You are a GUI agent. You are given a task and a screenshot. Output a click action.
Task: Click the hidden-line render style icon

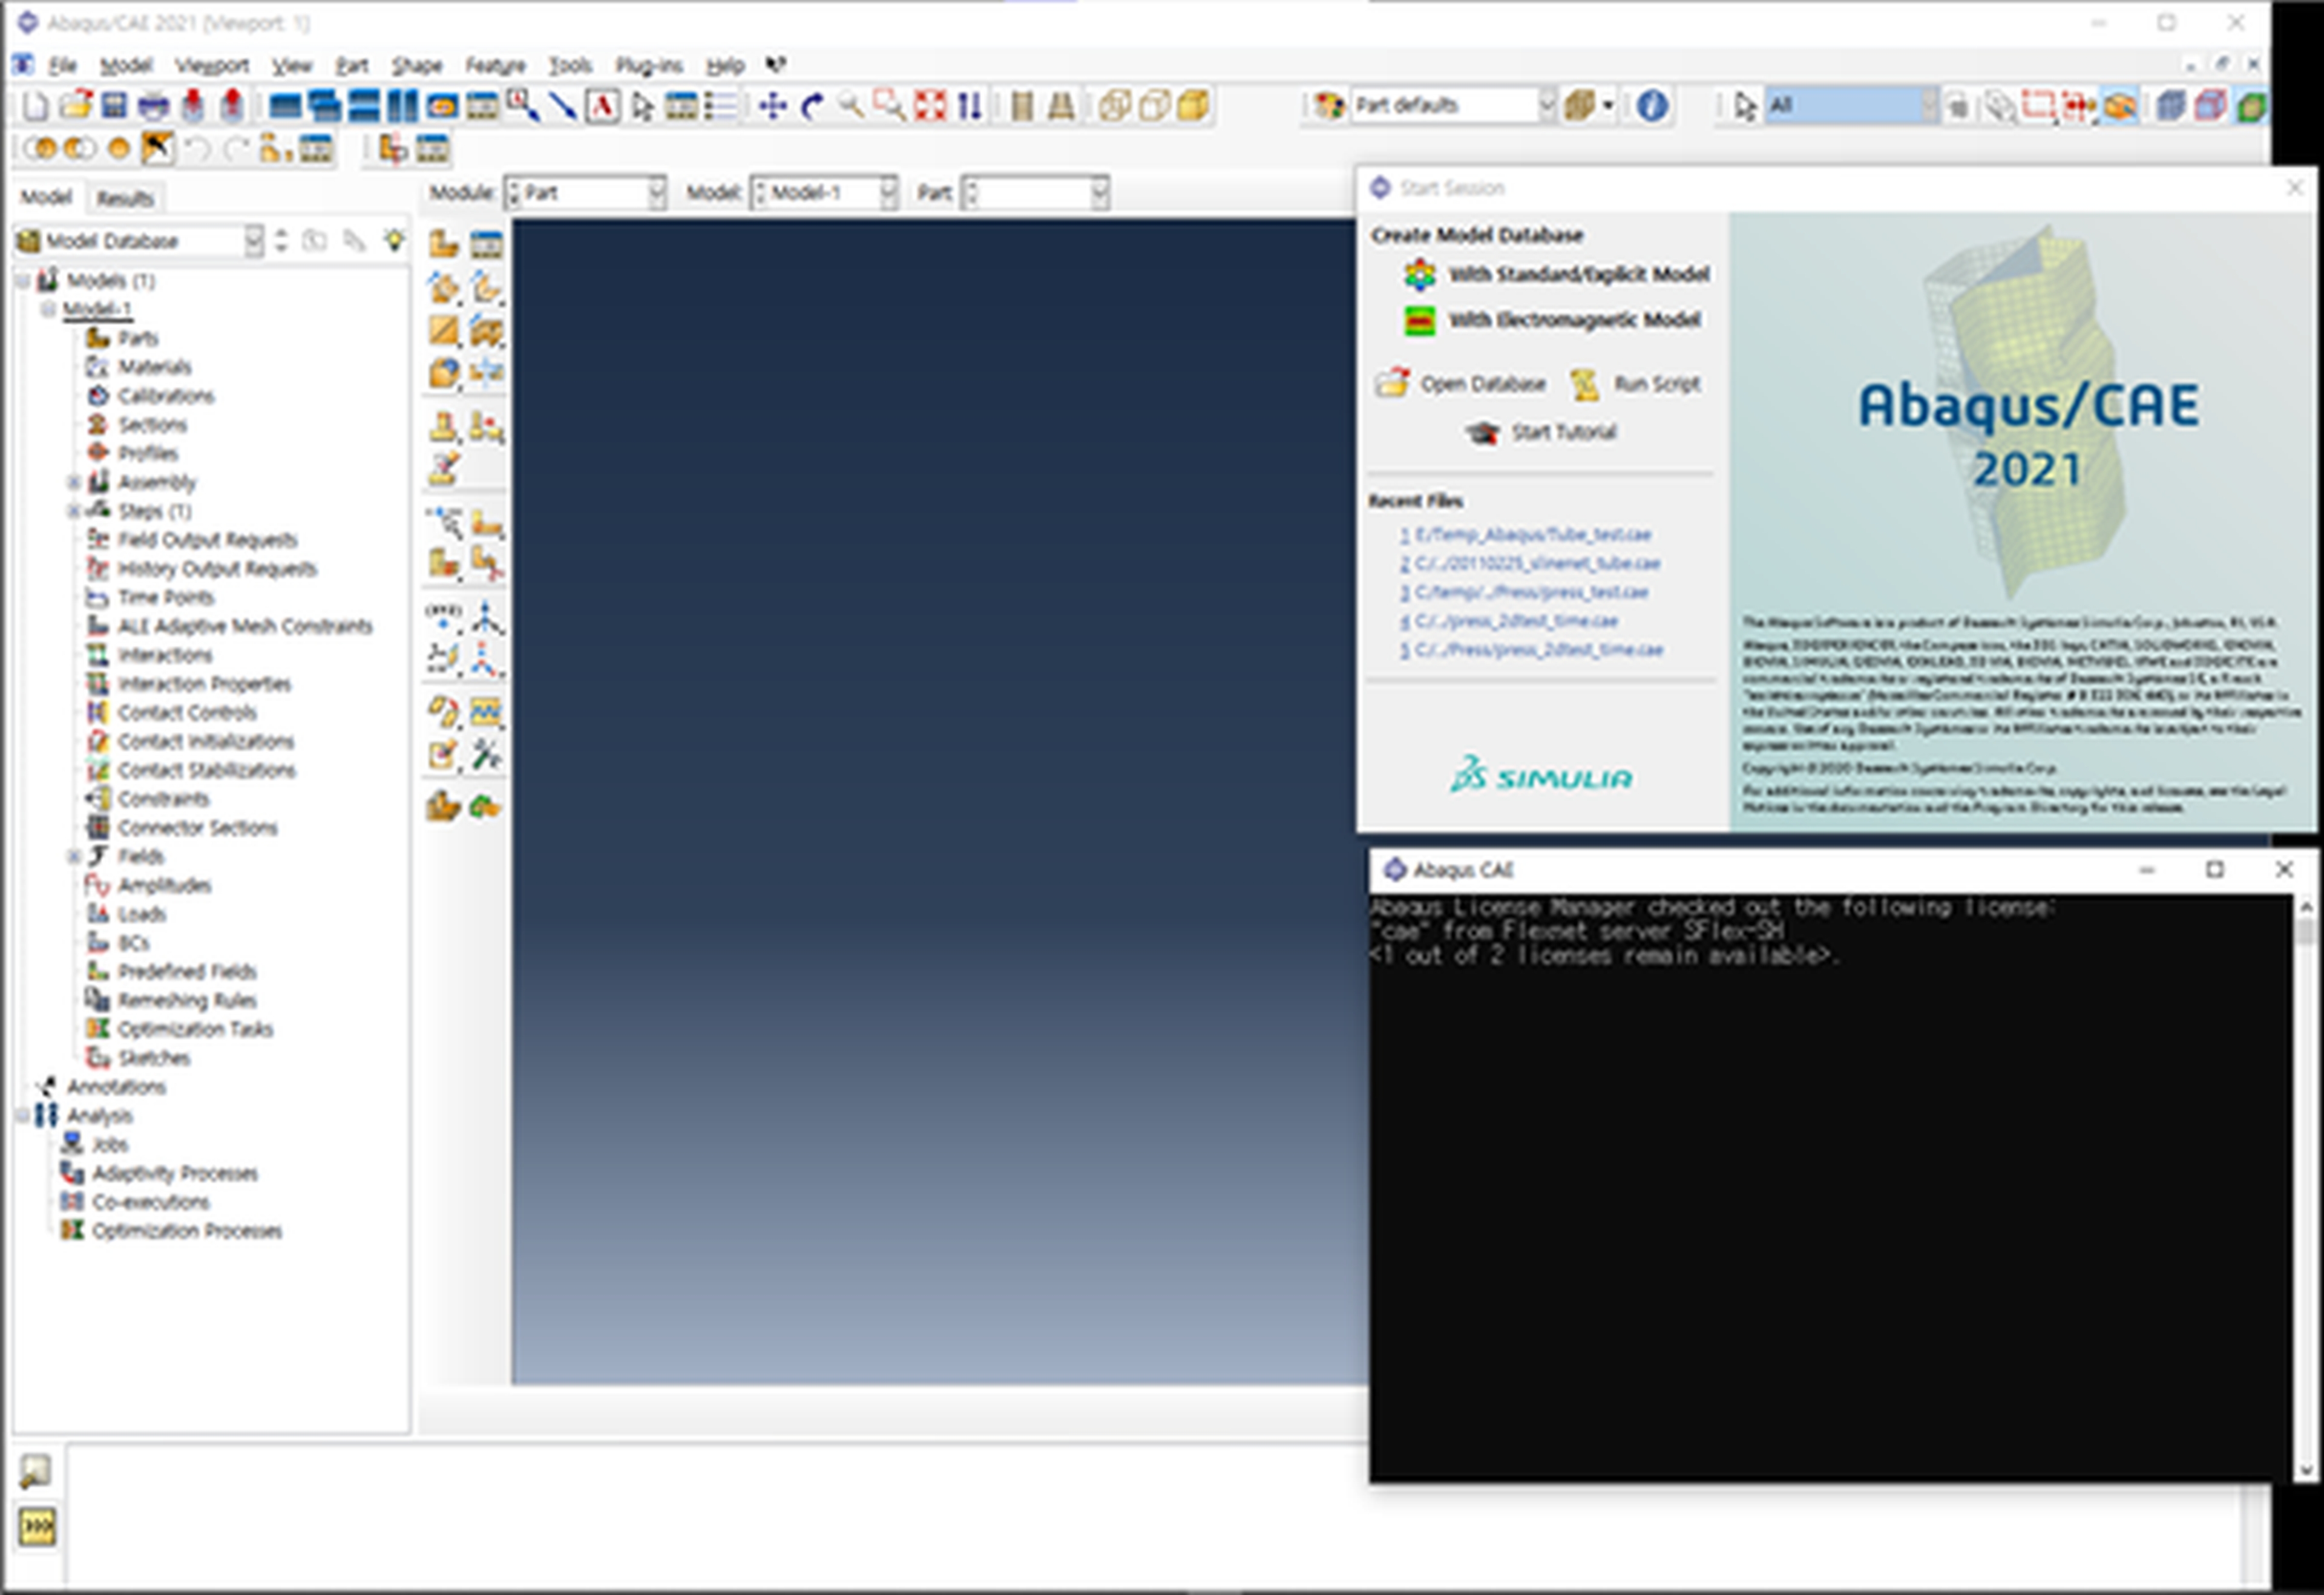click(1154, 105)
